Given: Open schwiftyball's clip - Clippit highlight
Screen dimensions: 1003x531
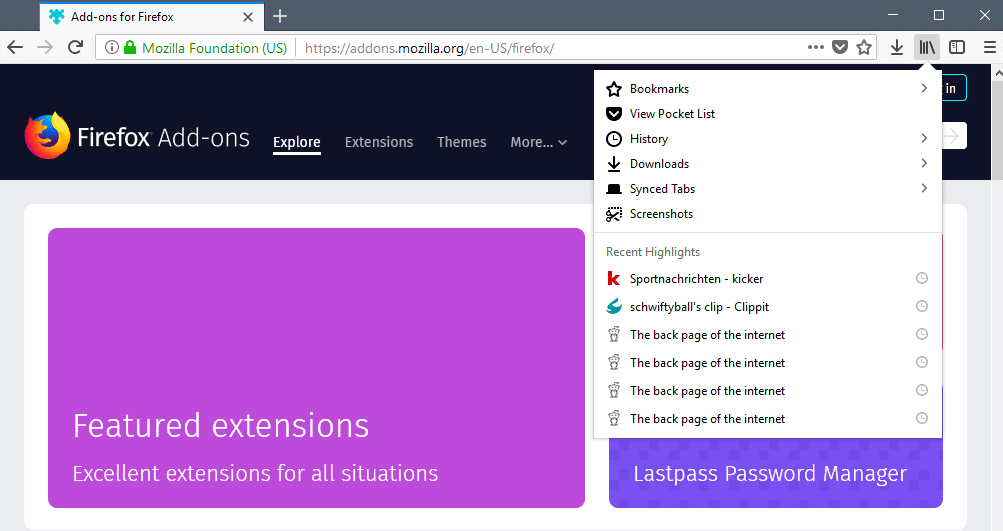Looking at the screenshot, I should point(768,306).
